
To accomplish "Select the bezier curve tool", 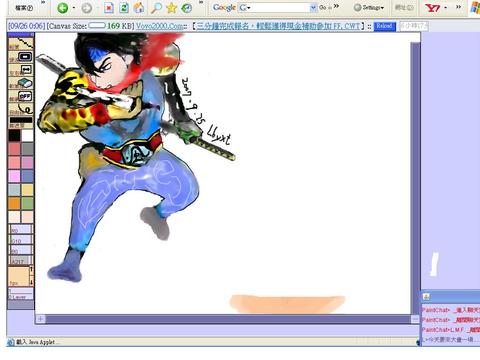I will click(x=21, y=109).
